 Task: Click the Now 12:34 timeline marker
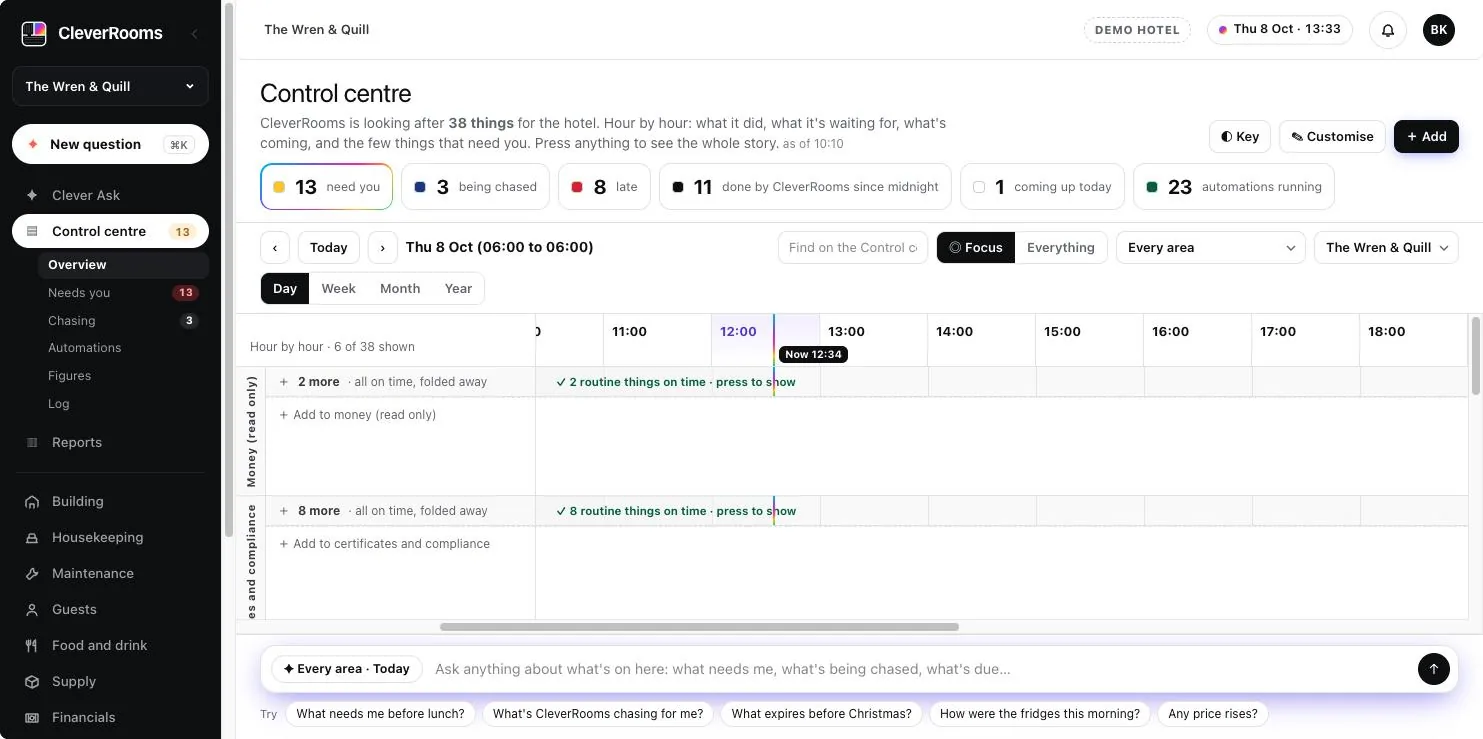pyautogui.click(x=812, y=354)
